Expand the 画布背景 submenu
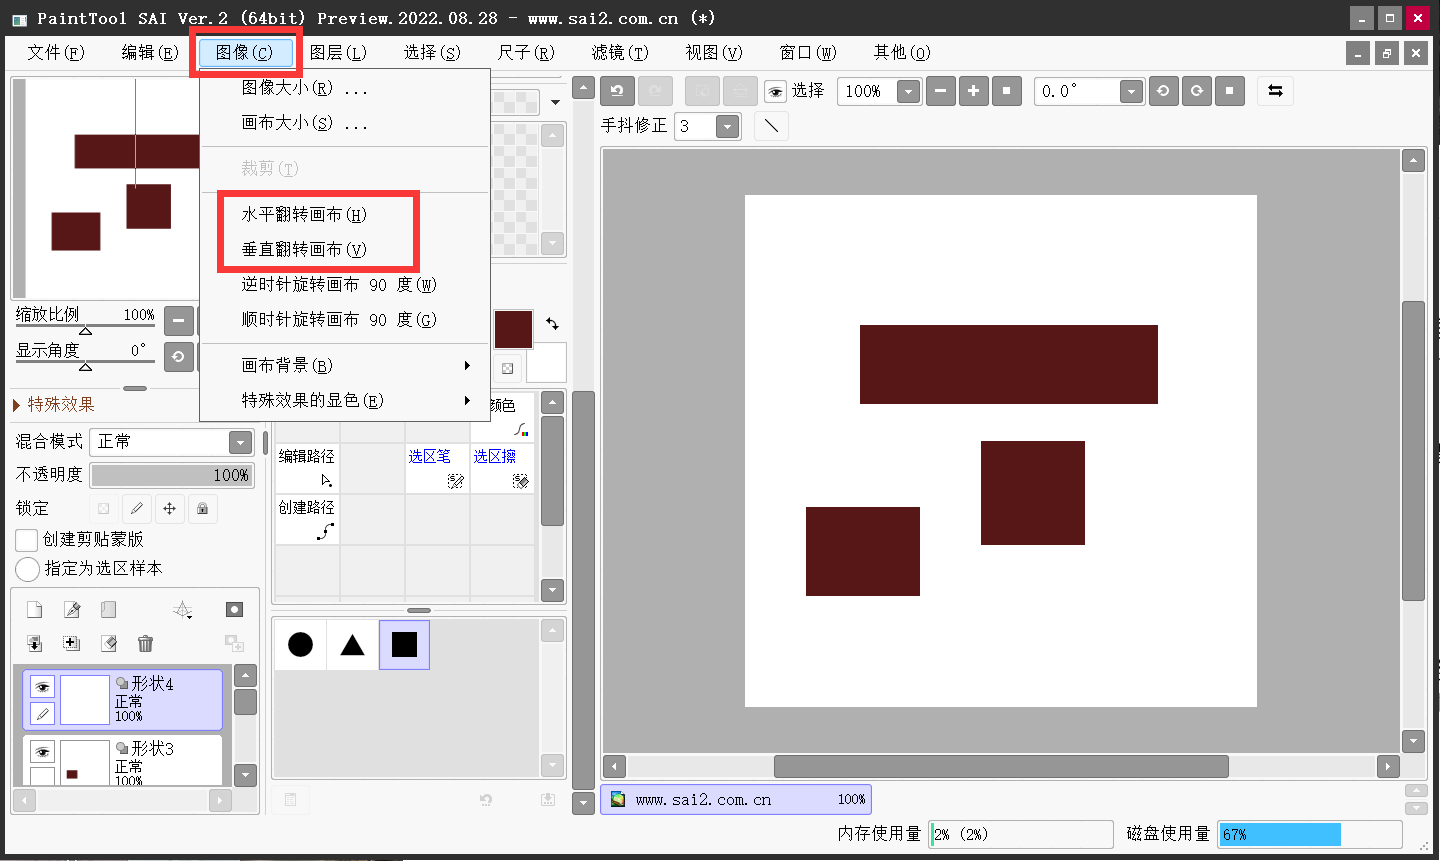1440x861 pixels. click(344, 365)
